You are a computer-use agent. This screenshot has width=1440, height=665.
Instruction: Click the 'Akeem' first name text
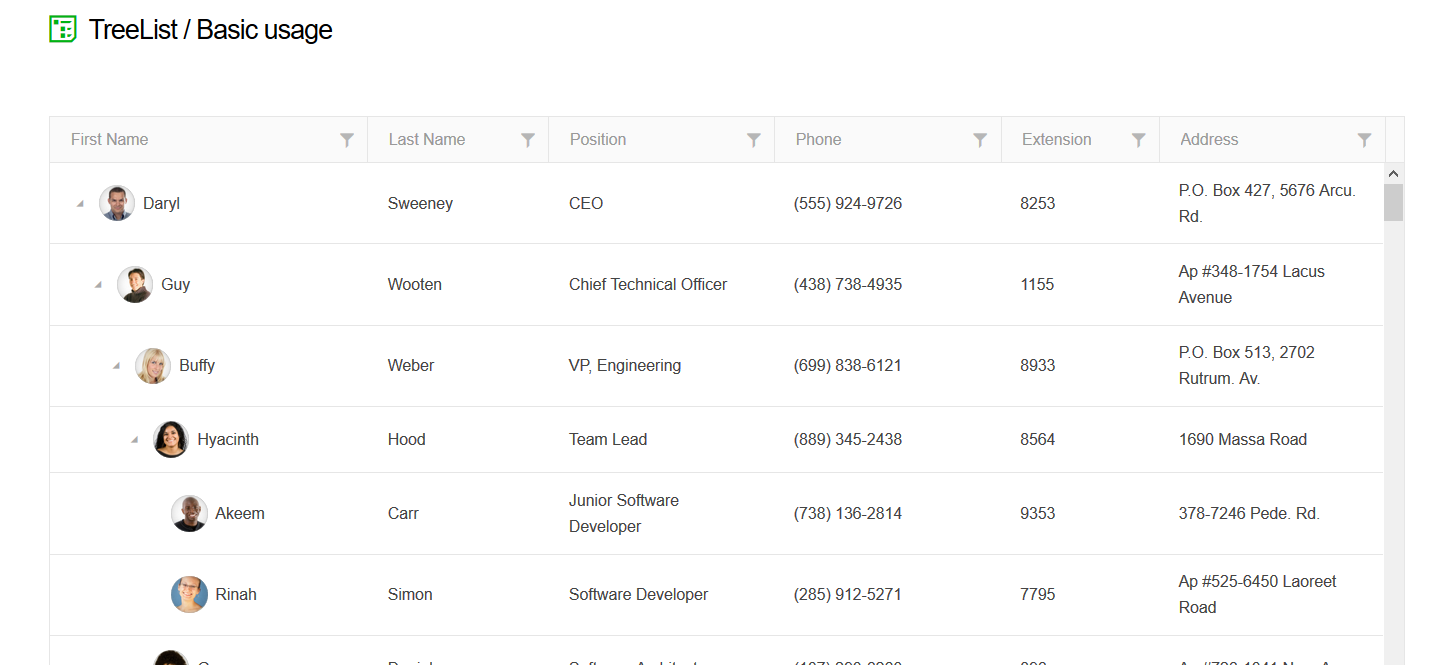(240, 513)
